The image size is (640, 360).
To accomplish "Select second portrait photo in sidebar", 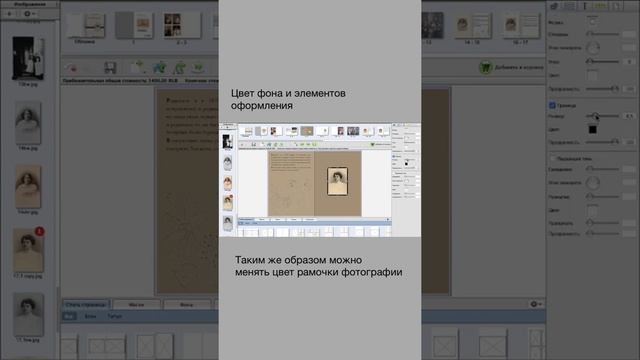I will click(28, 122).
